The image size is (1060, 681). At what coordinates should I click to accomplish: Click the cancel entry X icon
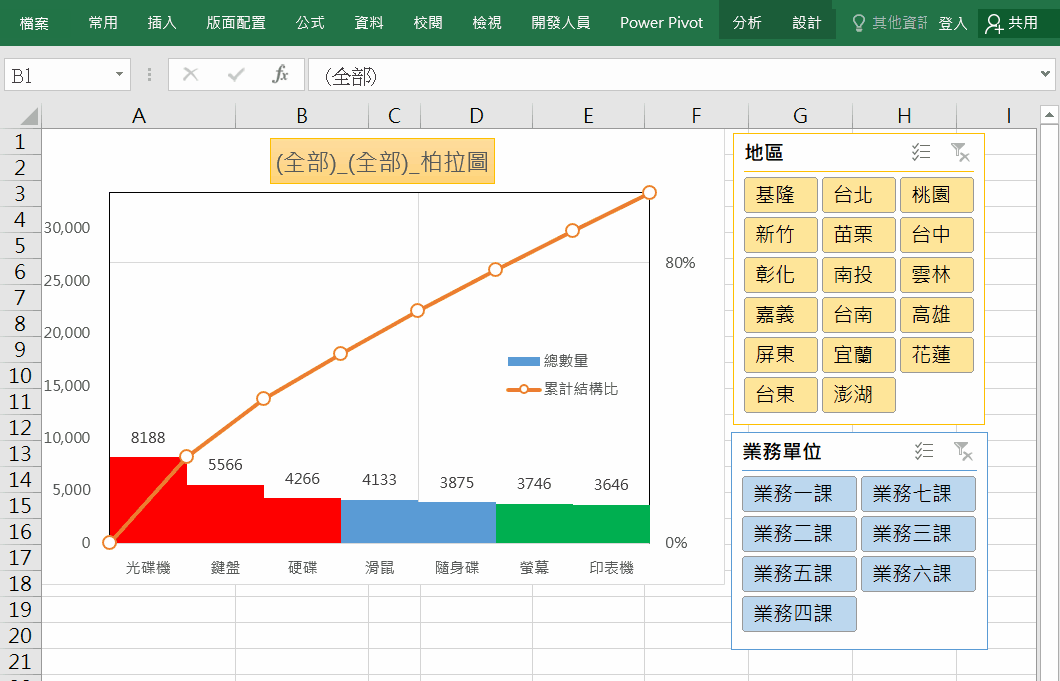point(191,75)
